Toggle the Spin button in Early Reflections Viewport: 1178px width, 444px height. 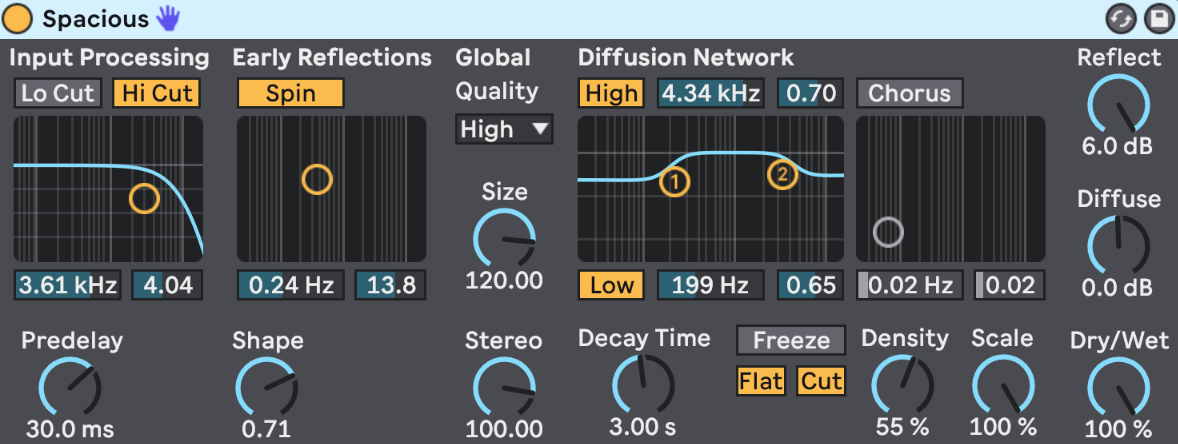[x=290, y=93]
